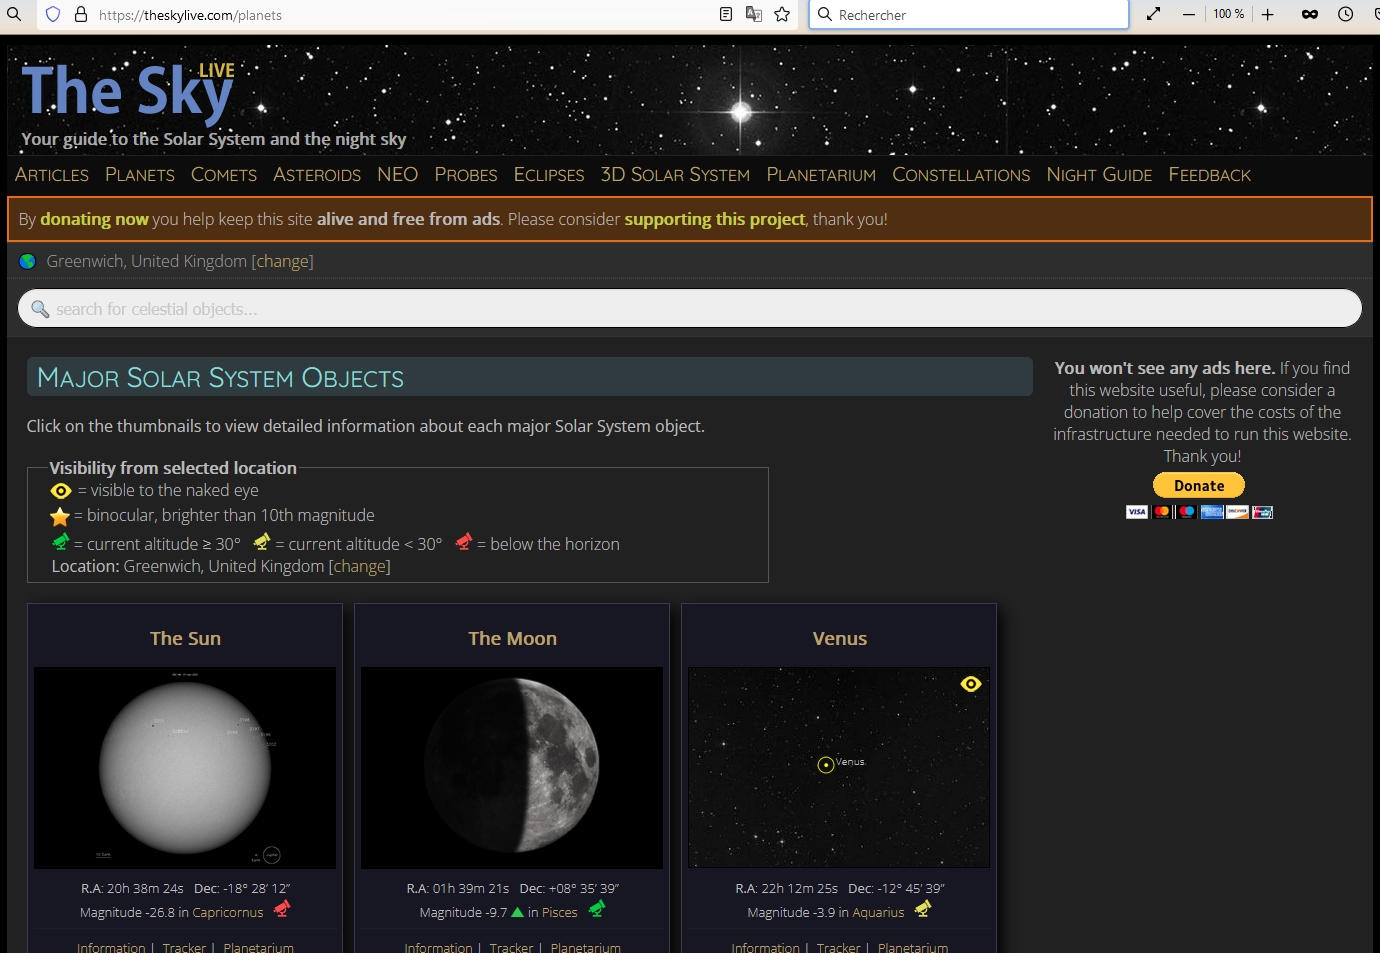Click the translate page icon
The height and width of the screenshot is (953, 1380).
coord(754,14)
